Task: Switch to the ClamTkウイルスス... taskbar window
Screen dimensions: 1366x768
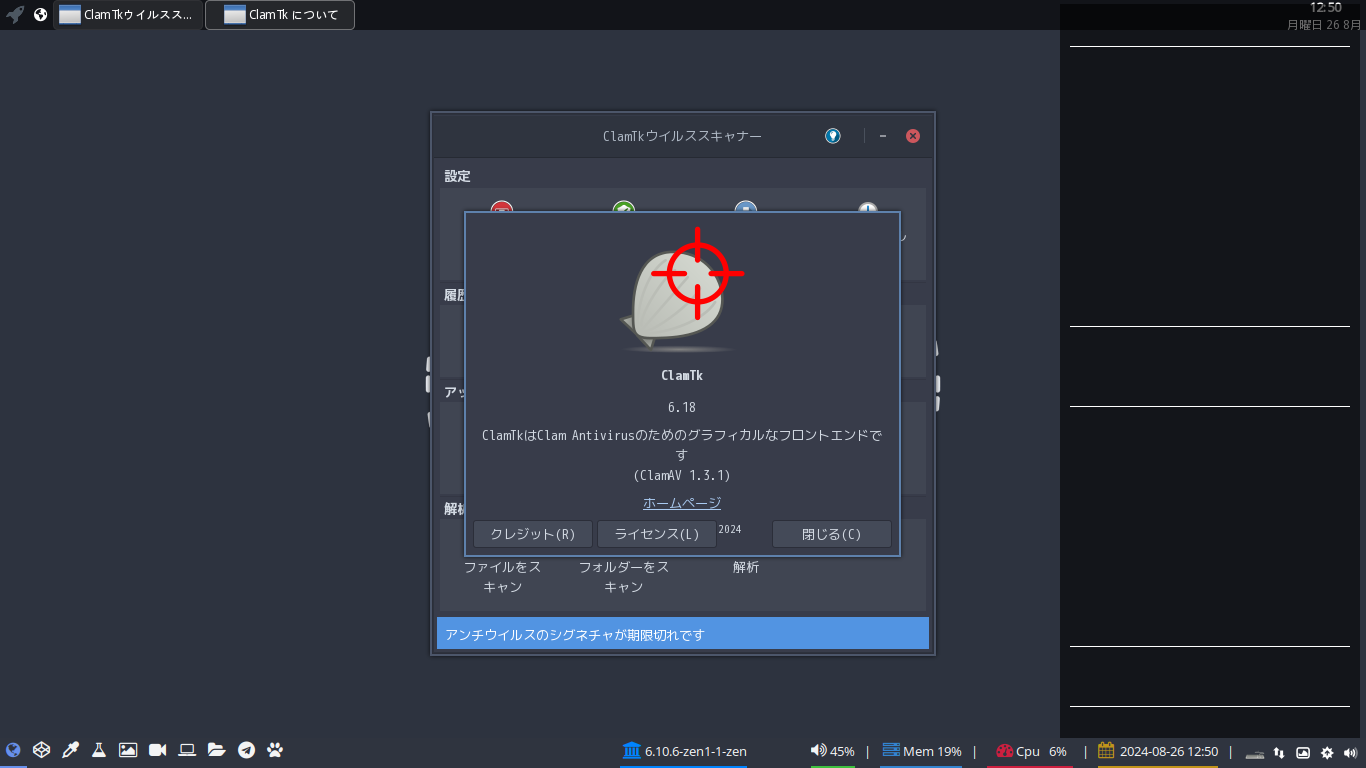Action: click(x=127, y=15)
